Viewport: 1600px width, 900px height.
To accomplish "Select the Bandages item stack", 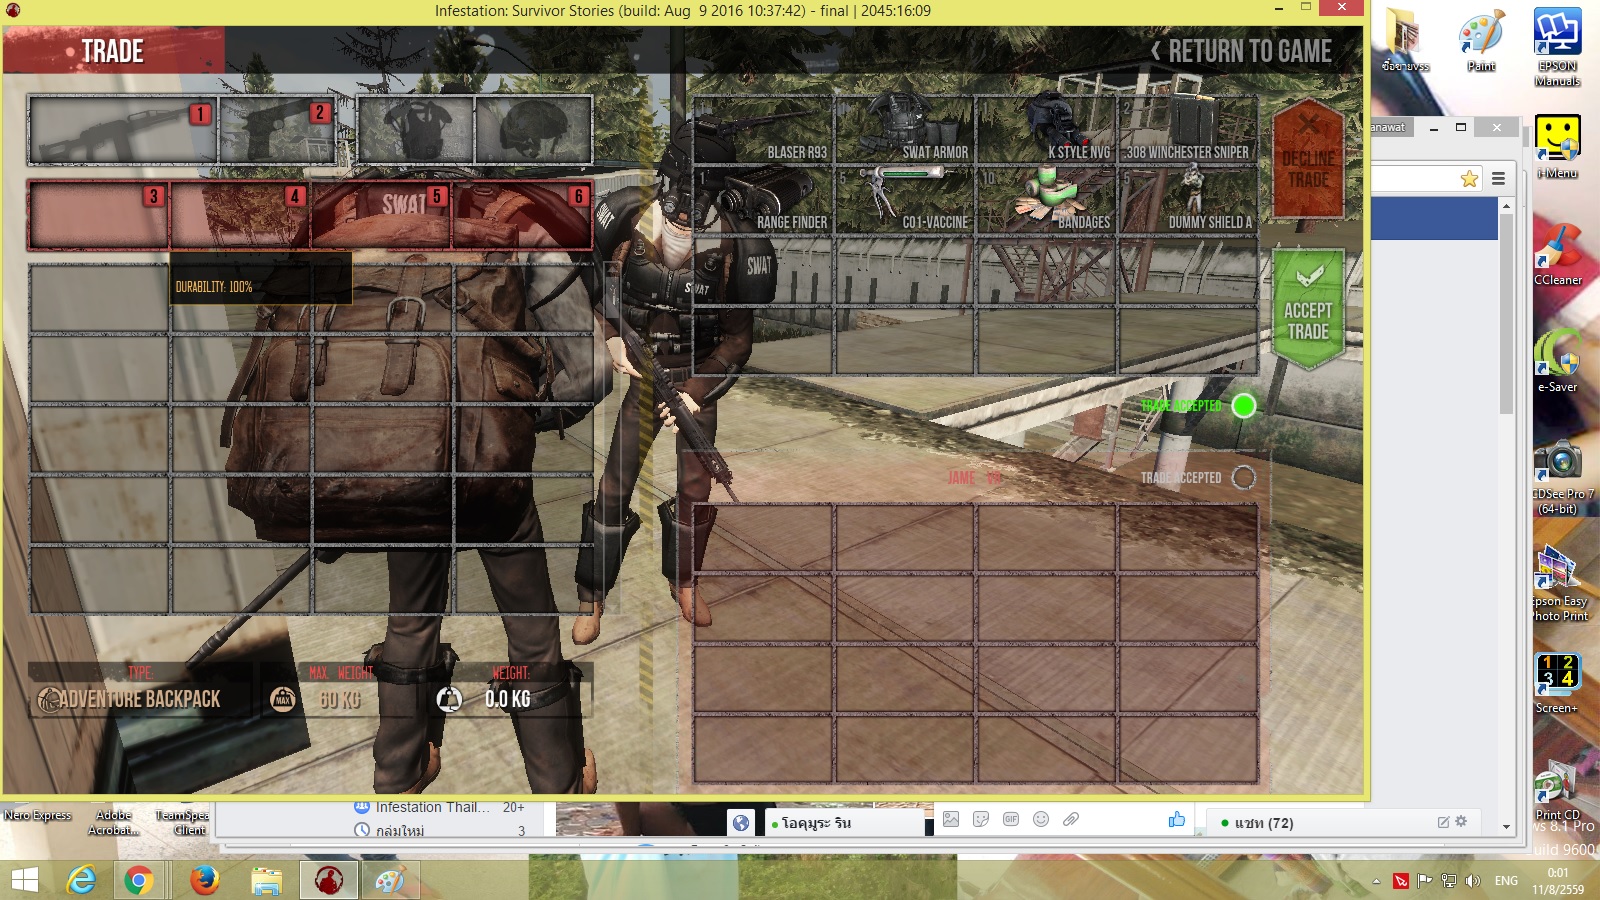I will [1046, 201].
